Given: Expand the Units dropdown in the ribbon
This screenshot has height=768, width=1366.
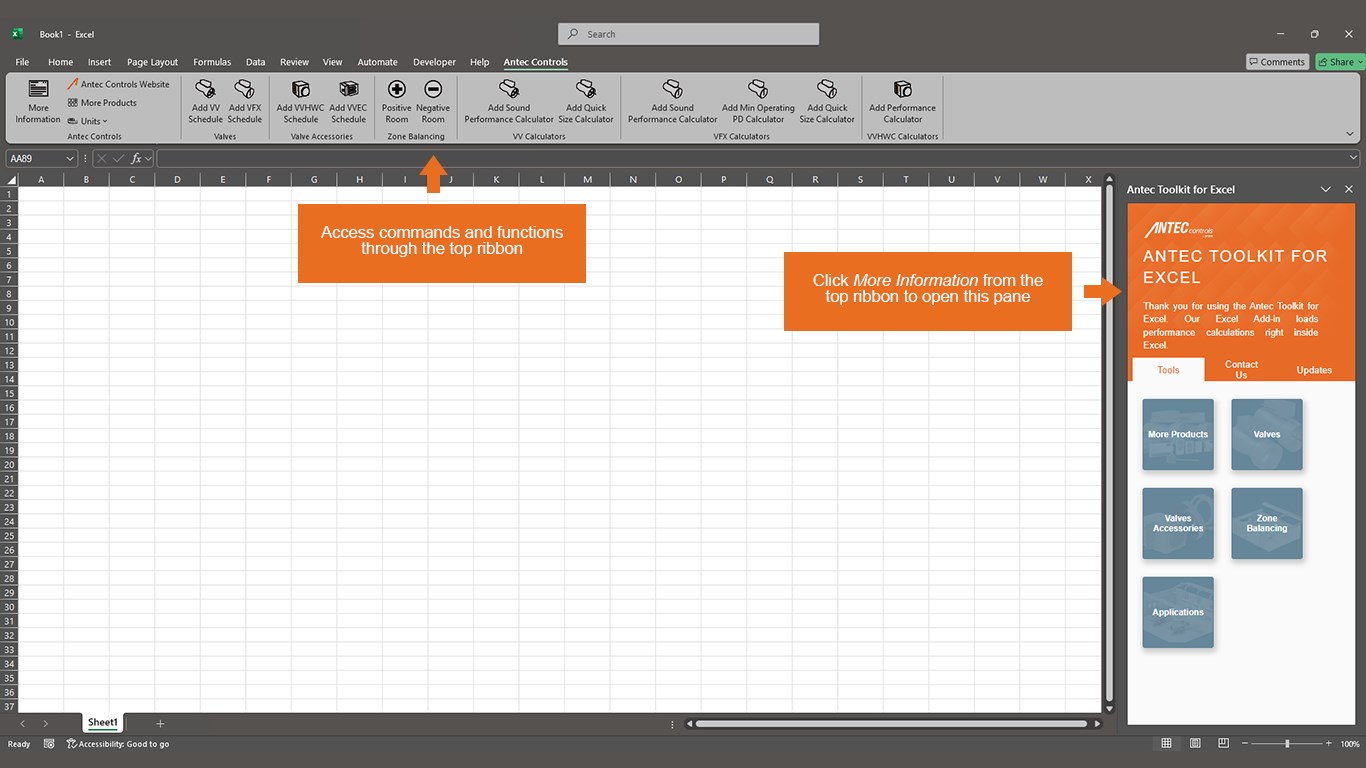Looking at the screenshot, I should (x=88, y=121).
